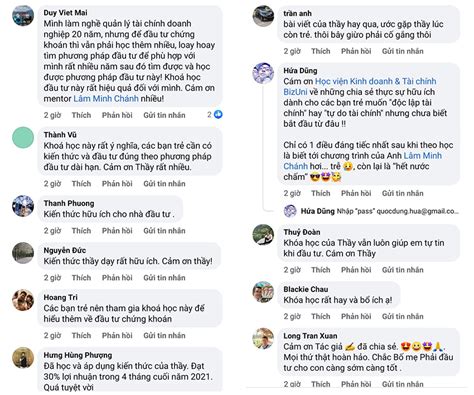Viewport: 474px width, 395px height.
Task: Open Hứa Dũng's main comment avatar
Action: [x=263, y=73]
